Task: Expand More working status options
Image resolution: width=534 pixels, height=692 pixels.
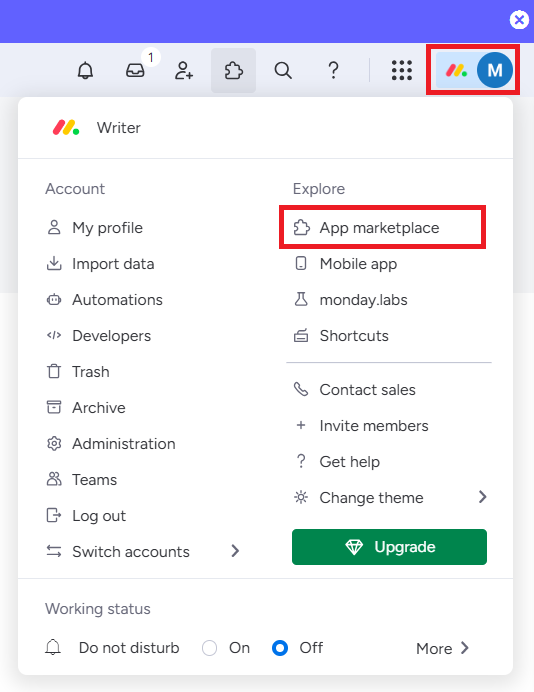Action: tap(442, 648)
